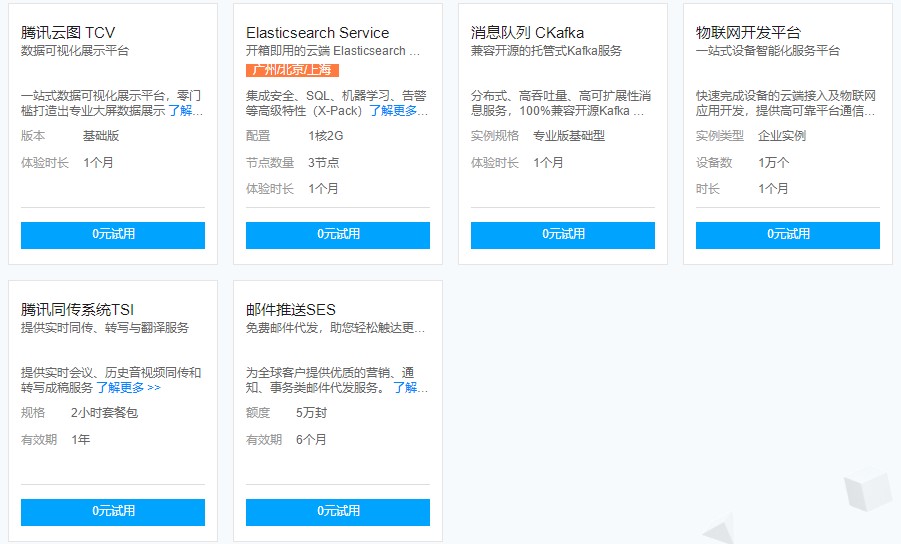The height and width of the screenshot is (544, 901).
Task: Click 0元试用 button for Elasticsearch Service
Action: (338, 235)
